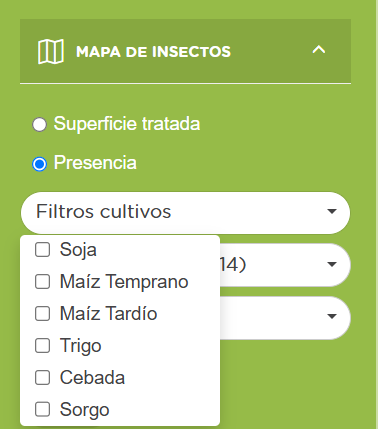Click the Presencia label text
Screen dimensions: 378x429
95,163
